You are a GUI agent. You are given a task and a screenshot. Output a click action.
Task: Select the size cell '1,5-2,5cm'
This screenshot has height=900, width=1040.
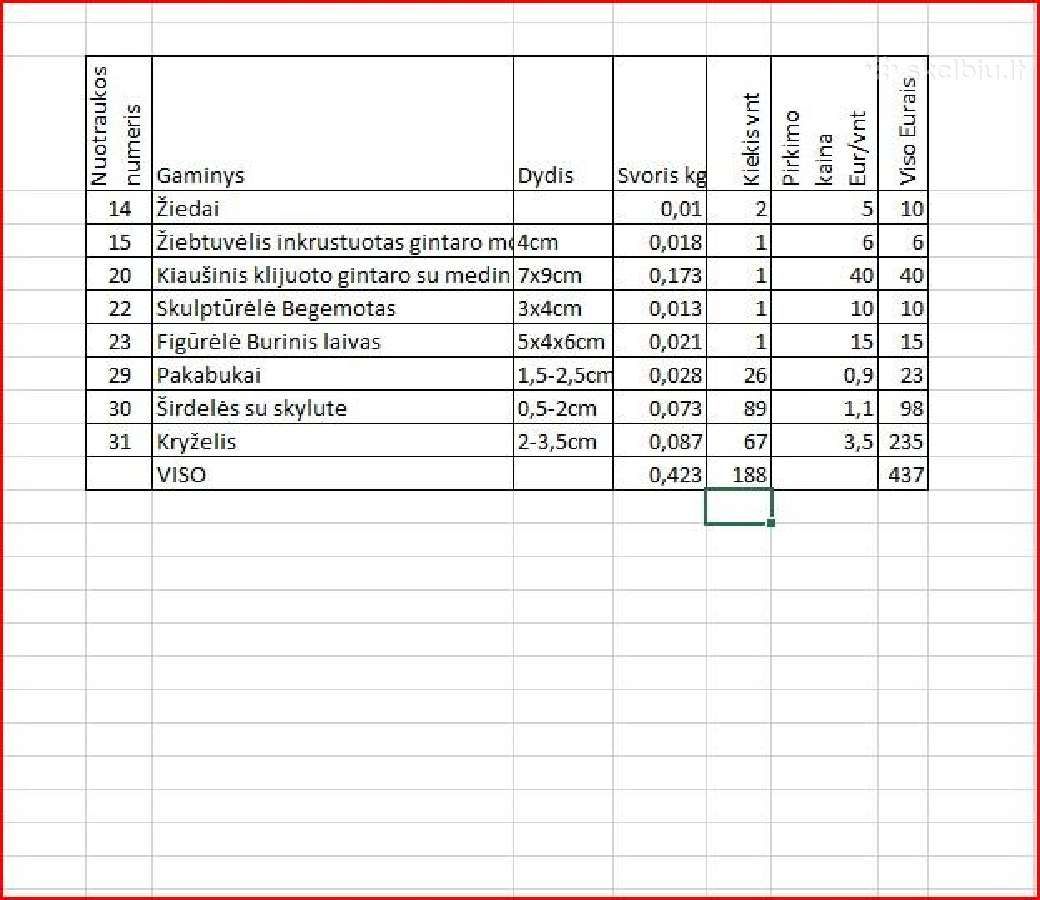pyautogui.click(x=563, y=375)
